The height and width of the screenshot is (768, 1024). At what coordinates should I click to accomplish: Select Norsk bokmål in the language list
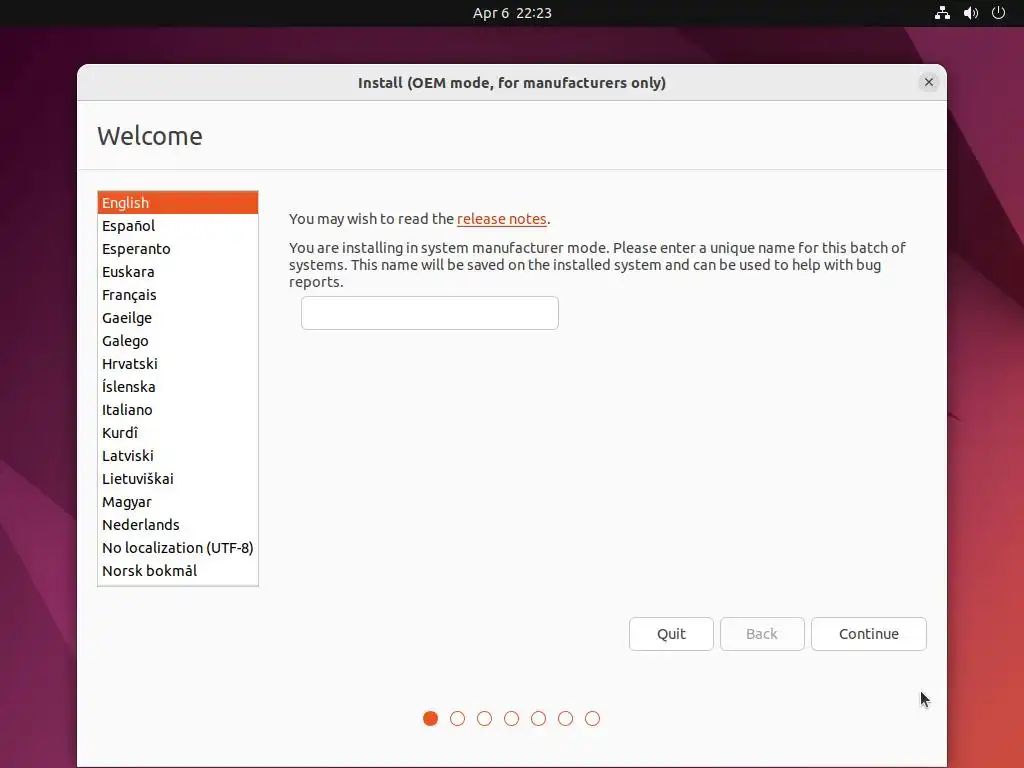[178, 571]
